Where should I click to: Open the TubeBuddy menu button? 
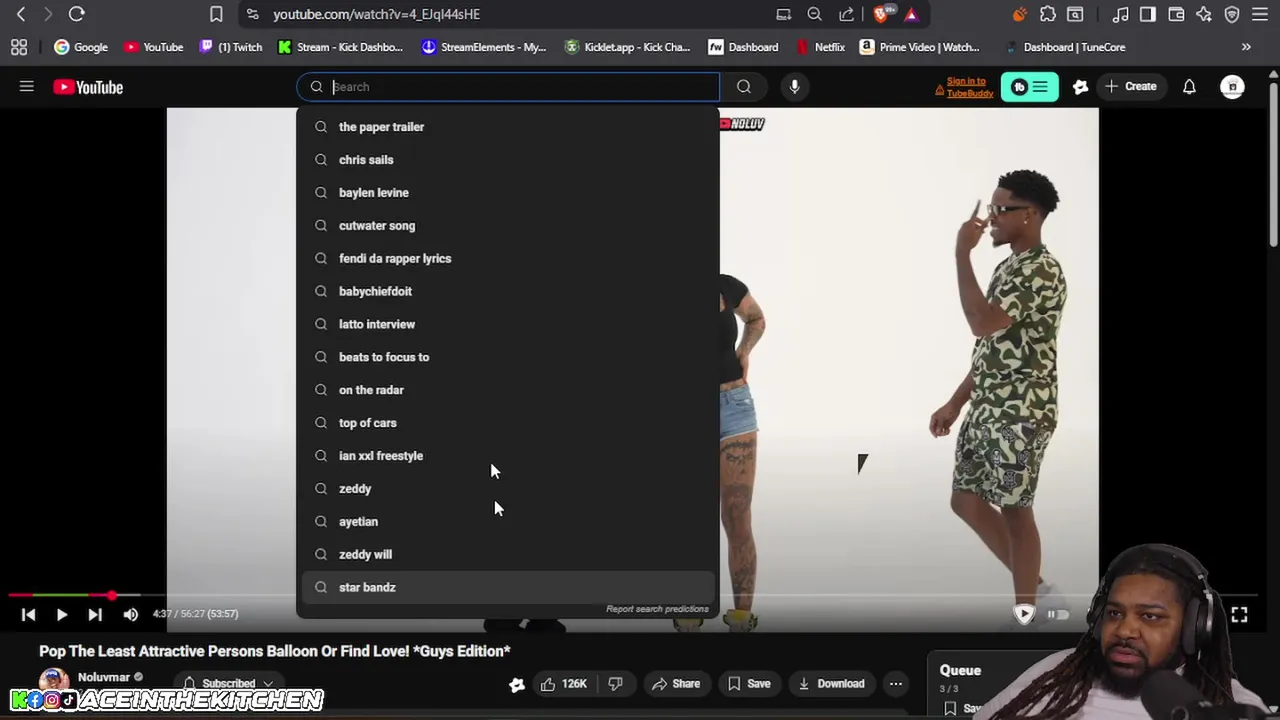[1029, 87]
